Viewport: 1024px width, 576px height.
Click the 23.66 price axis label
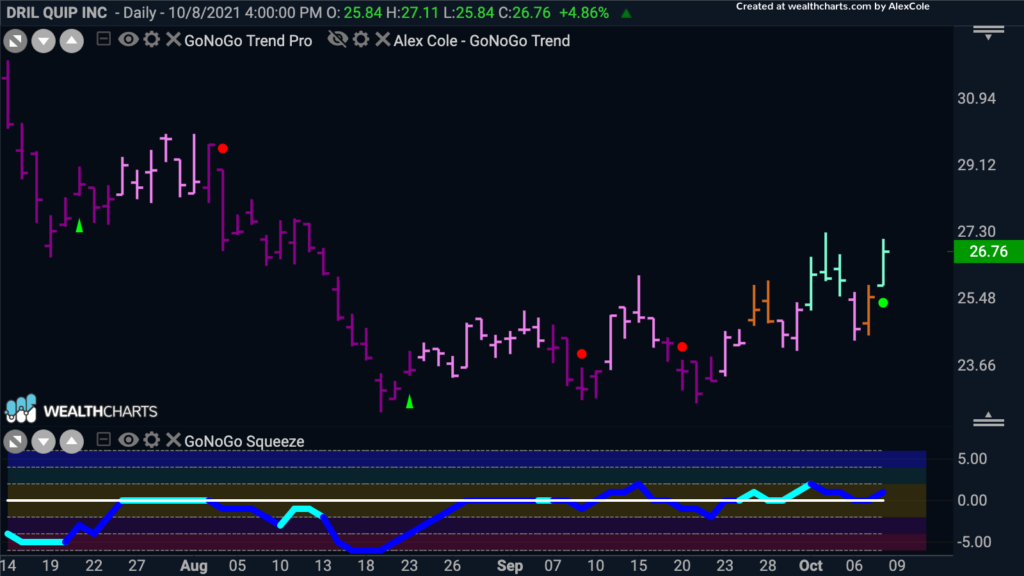click(x=976, y=365)
